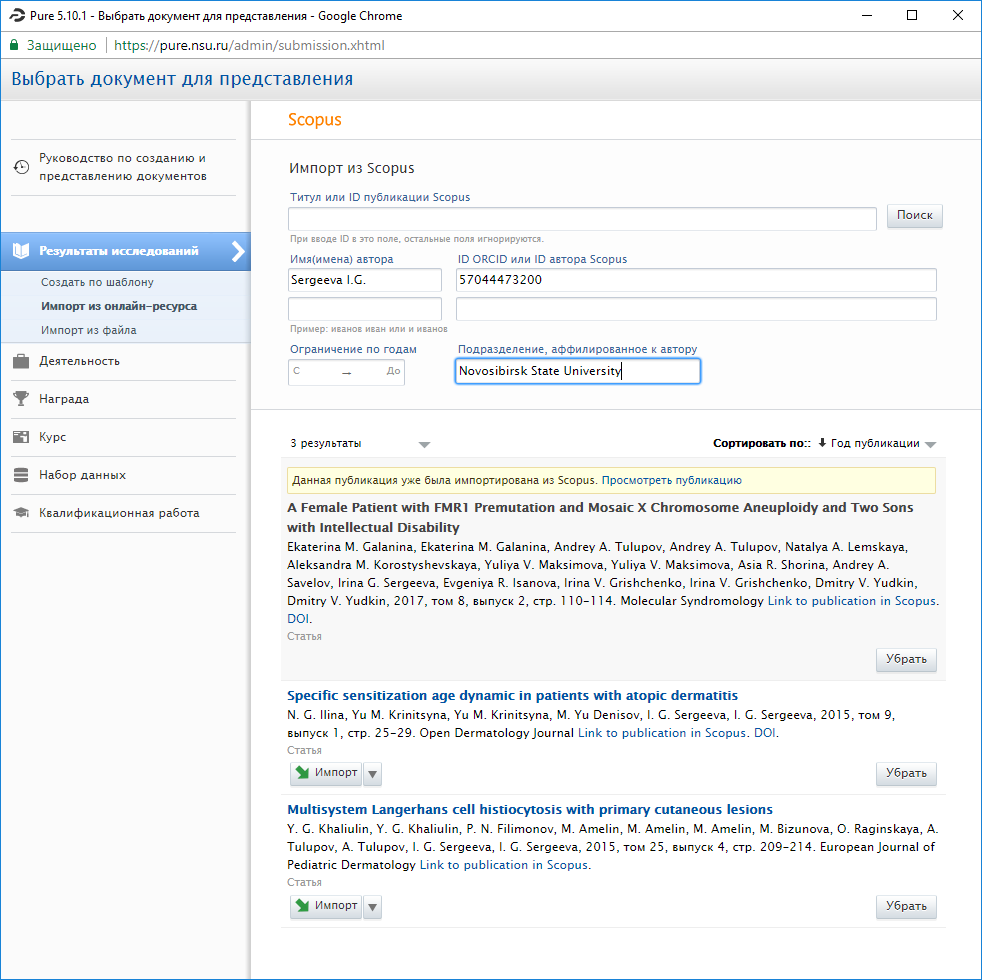Click the affiliation field Novosibirsk State University

click(577, 371)
